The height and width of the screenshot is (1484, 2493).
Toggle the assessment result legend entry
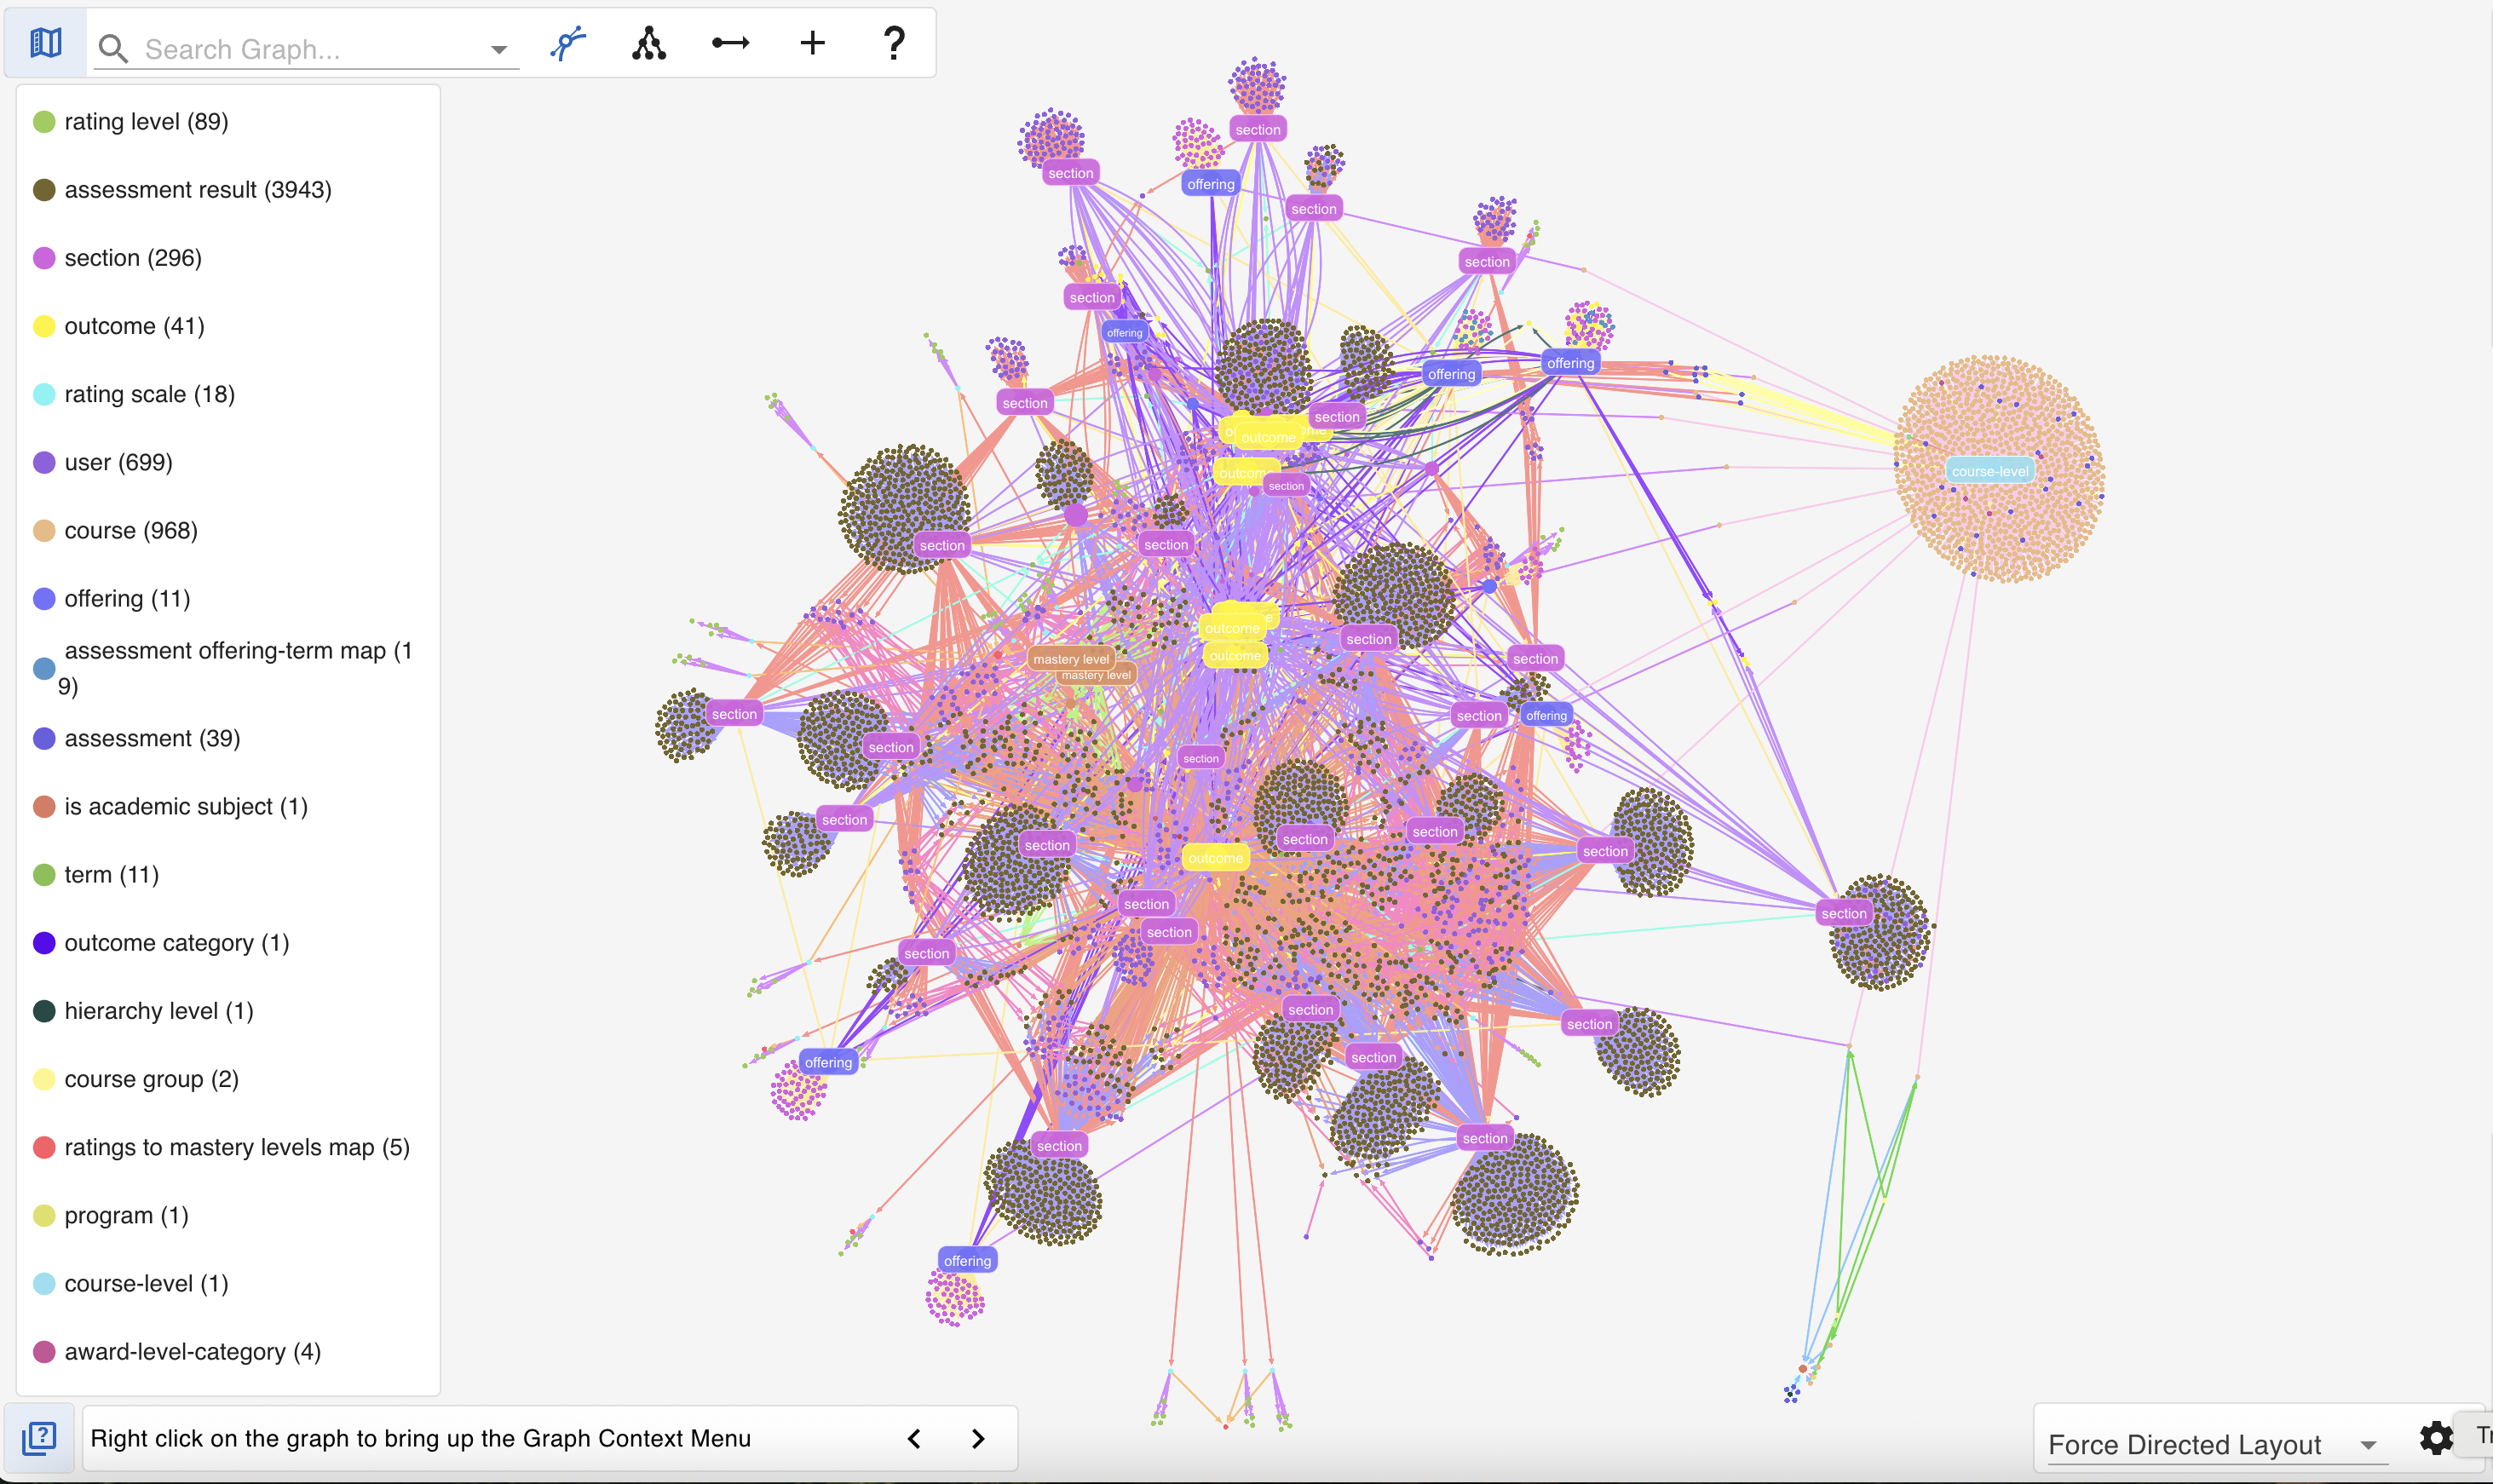pos(197,190)
